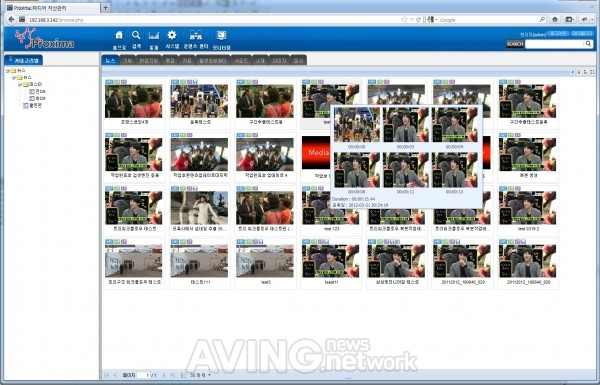Click the browser address bar

[214, 20]
